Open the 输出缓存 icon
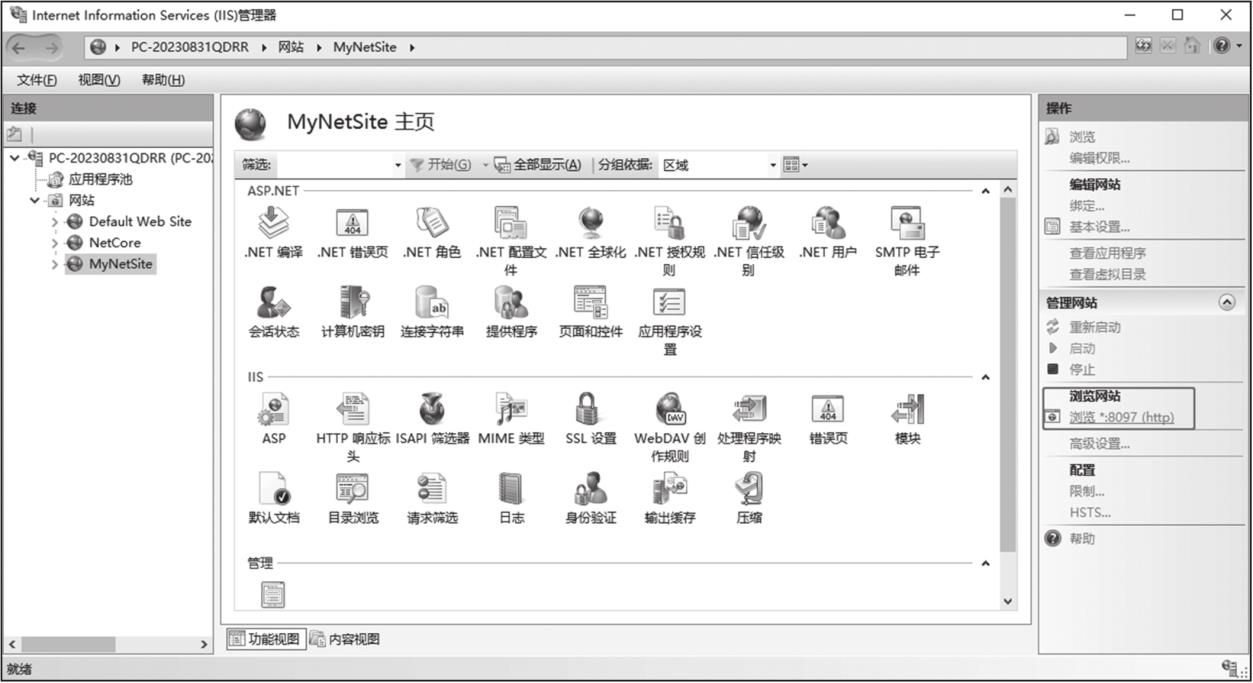This screenshot has height=683, width=1253. point(669,488)
